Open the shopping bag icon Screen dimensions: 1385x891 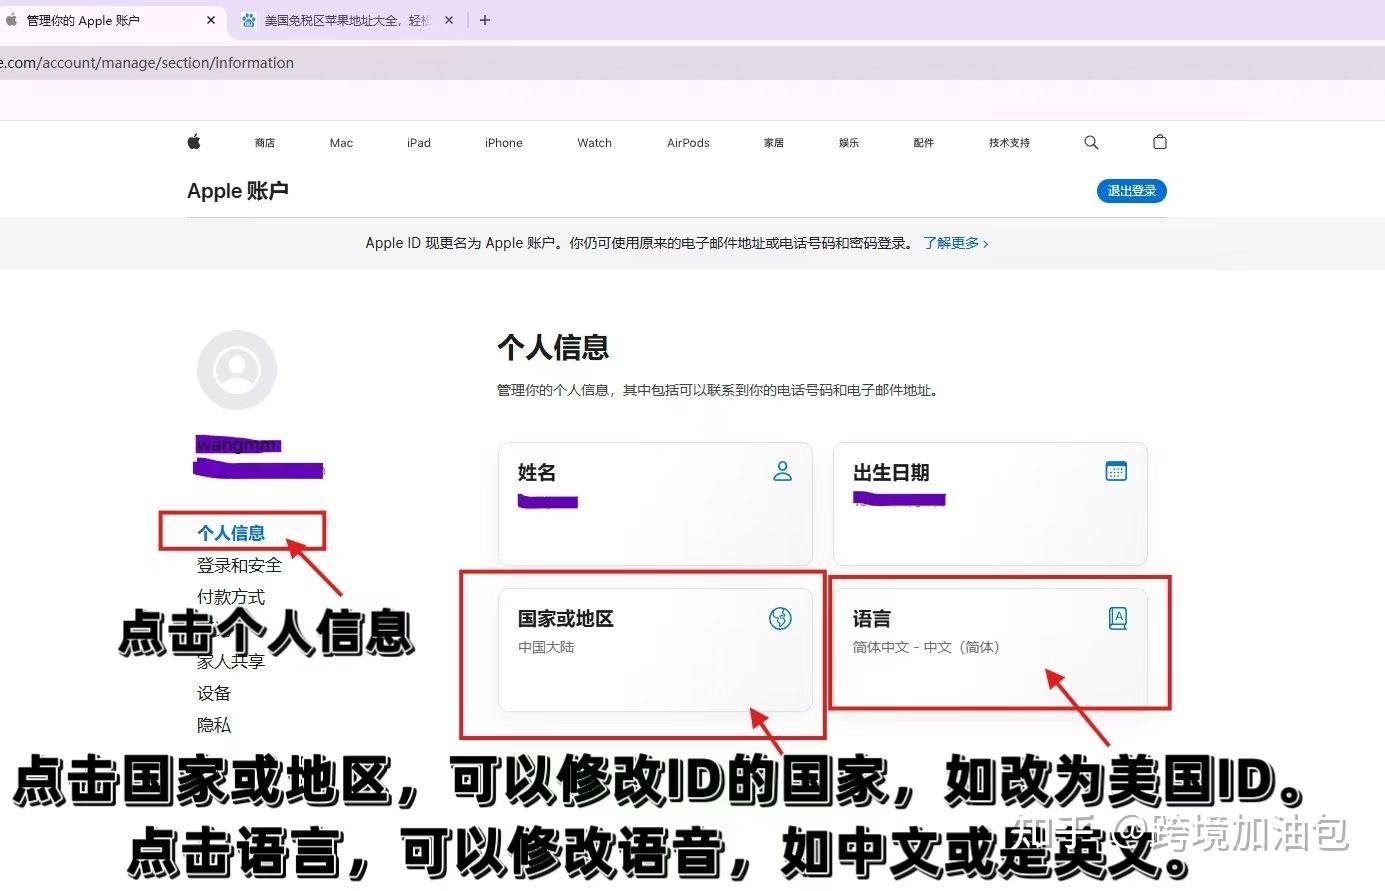point(1159,142)
